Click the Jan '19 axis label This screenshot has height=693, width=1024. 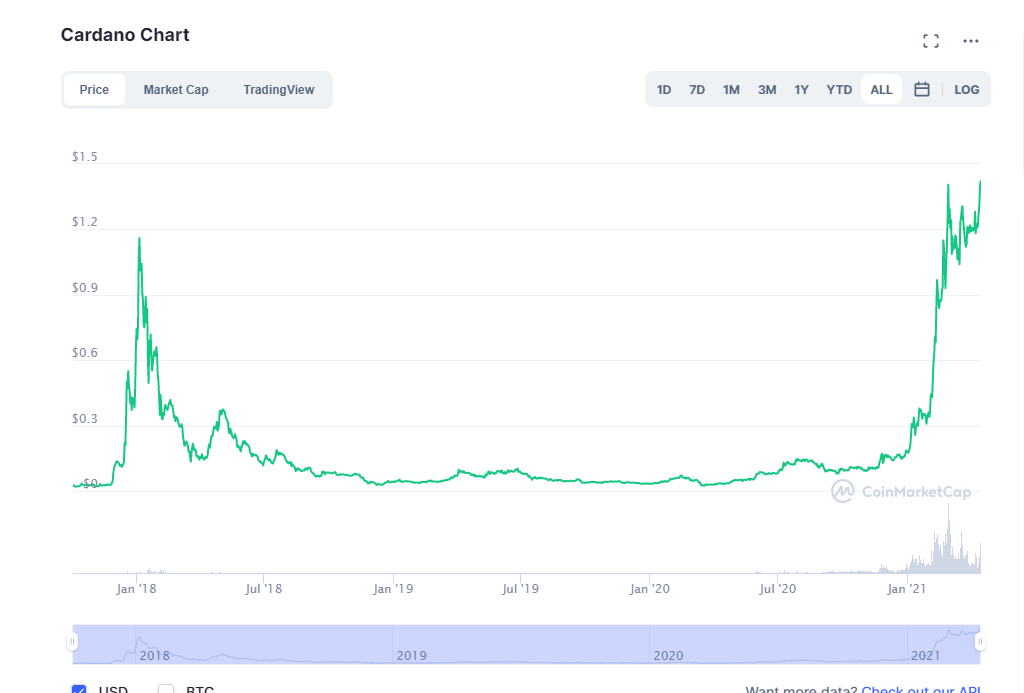[393, 589]
